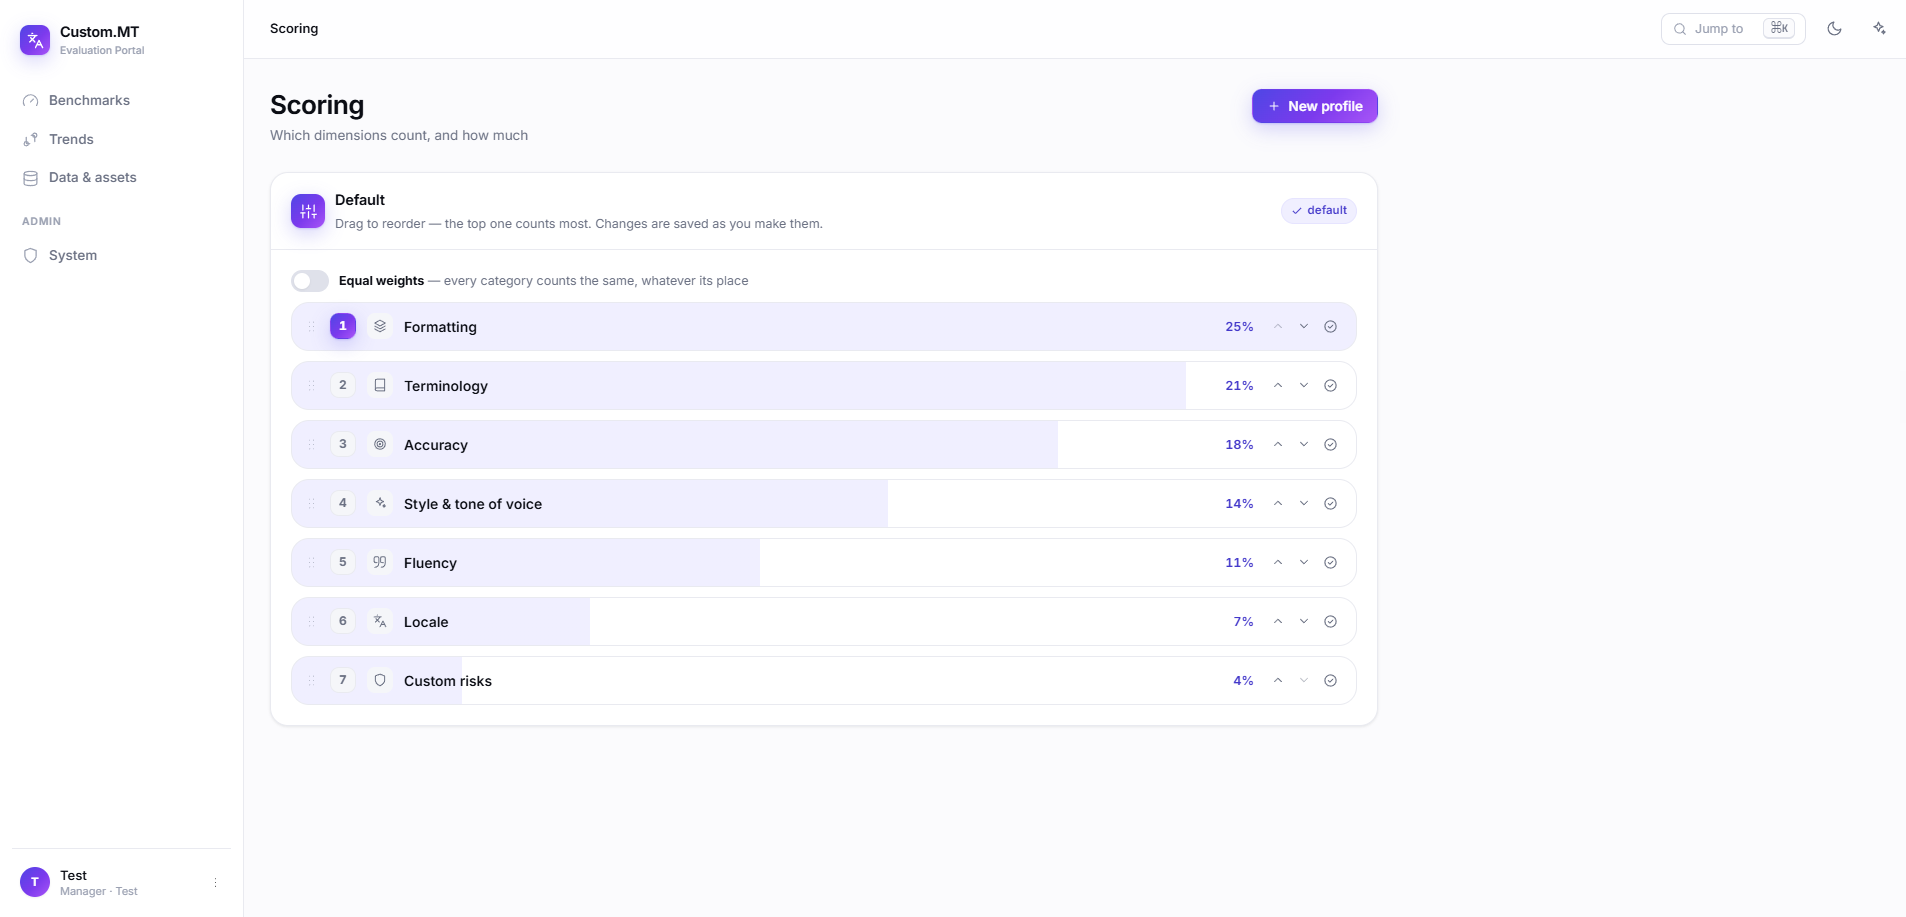
Task: Toggle the Fluency enabled check circle
Action: (x=1330, y=562)
